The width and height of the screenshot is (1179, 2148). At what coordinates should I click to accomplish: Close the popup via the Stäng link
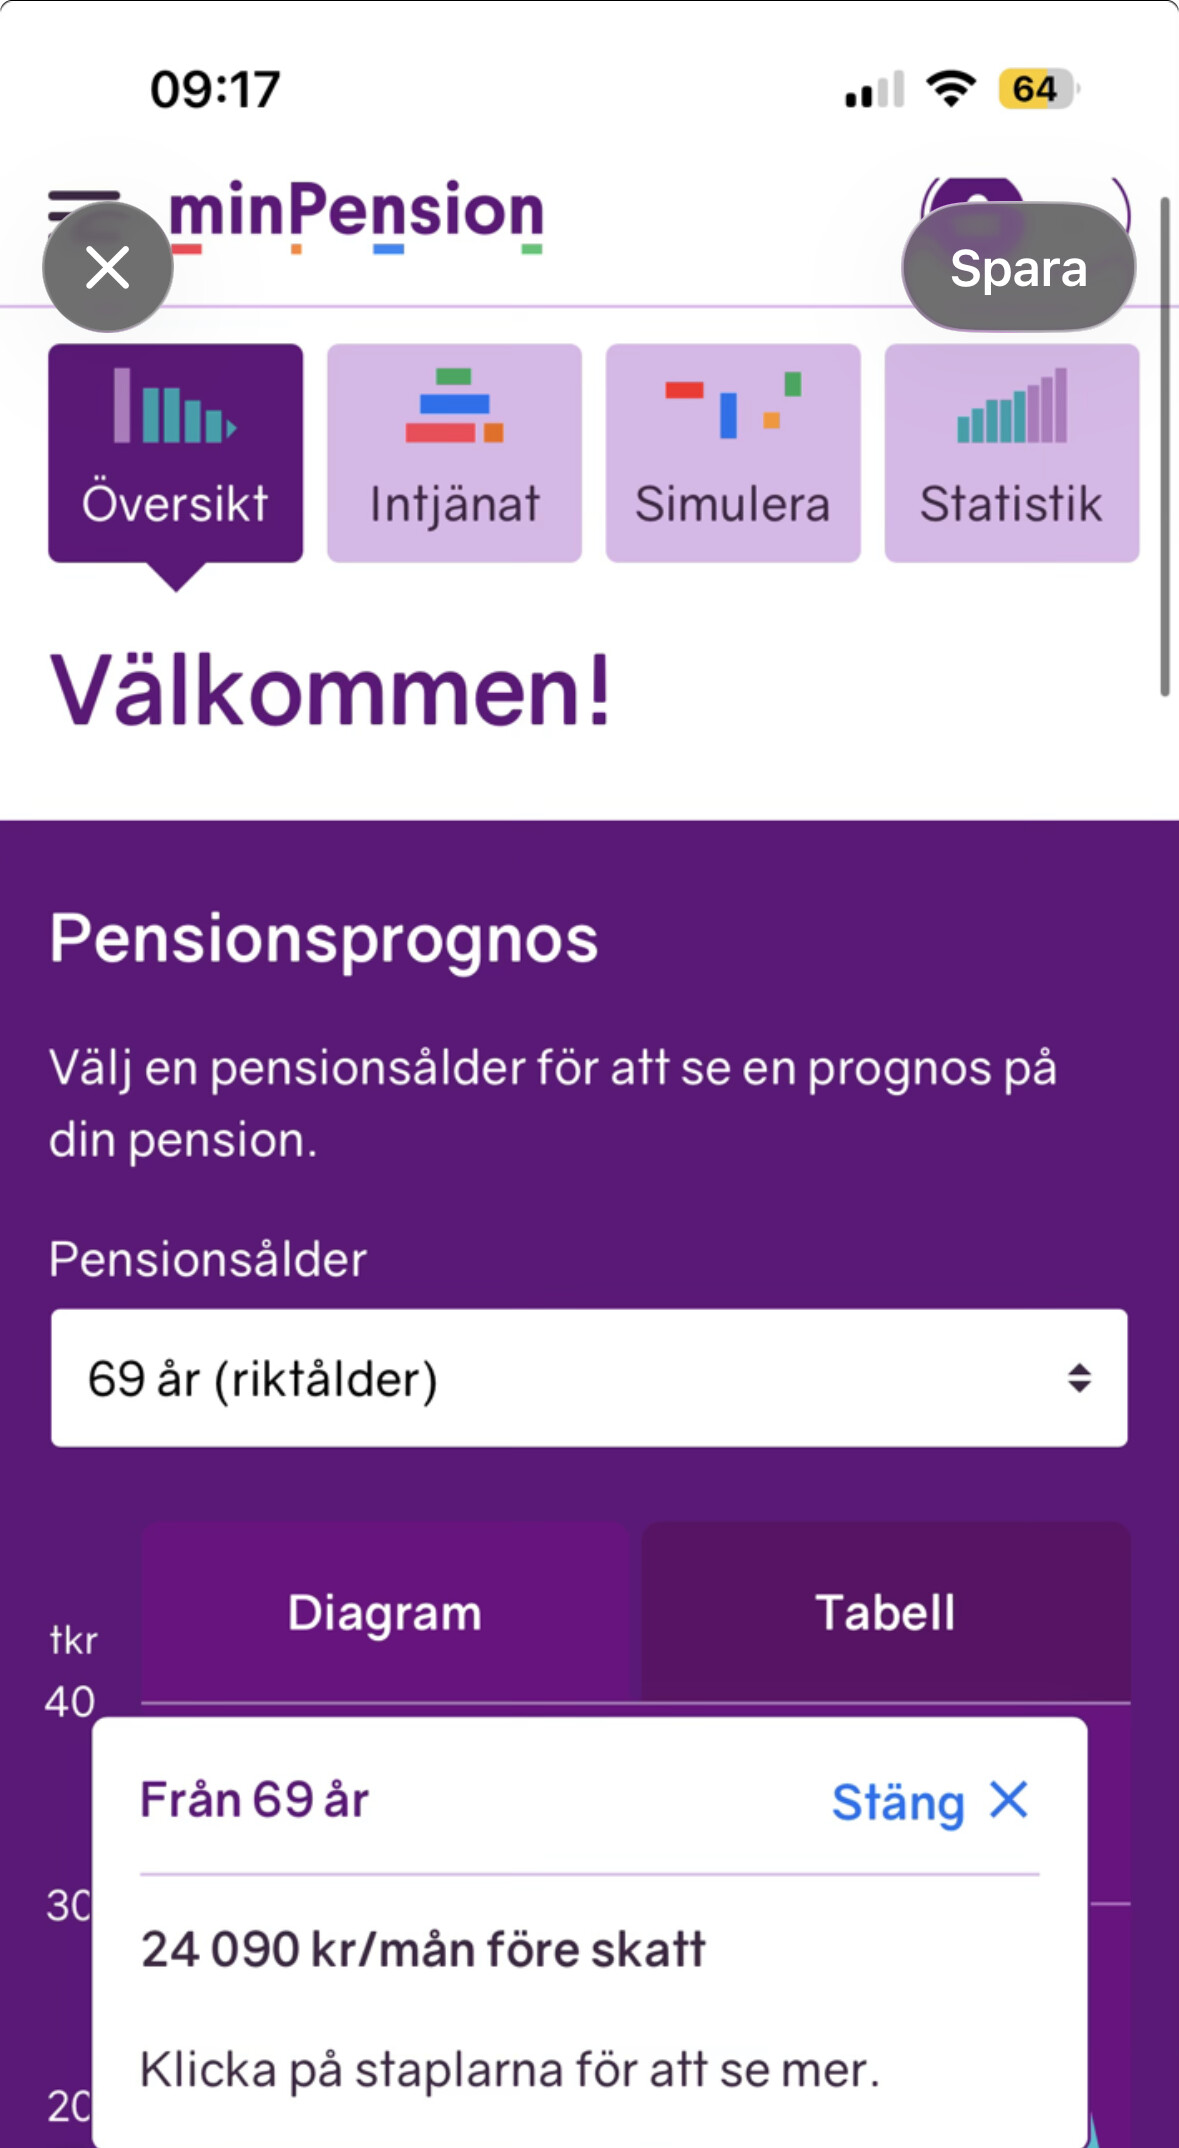tap(929, 1802)
